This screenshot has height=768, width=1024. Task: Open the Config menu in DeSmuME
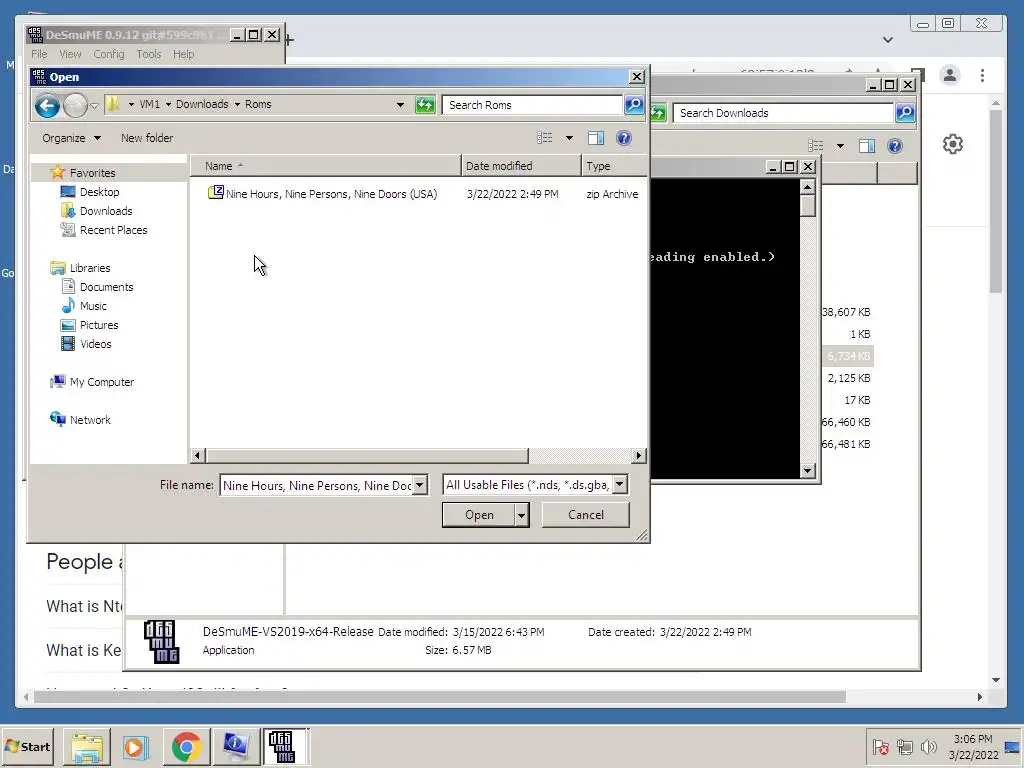point(108,54)
